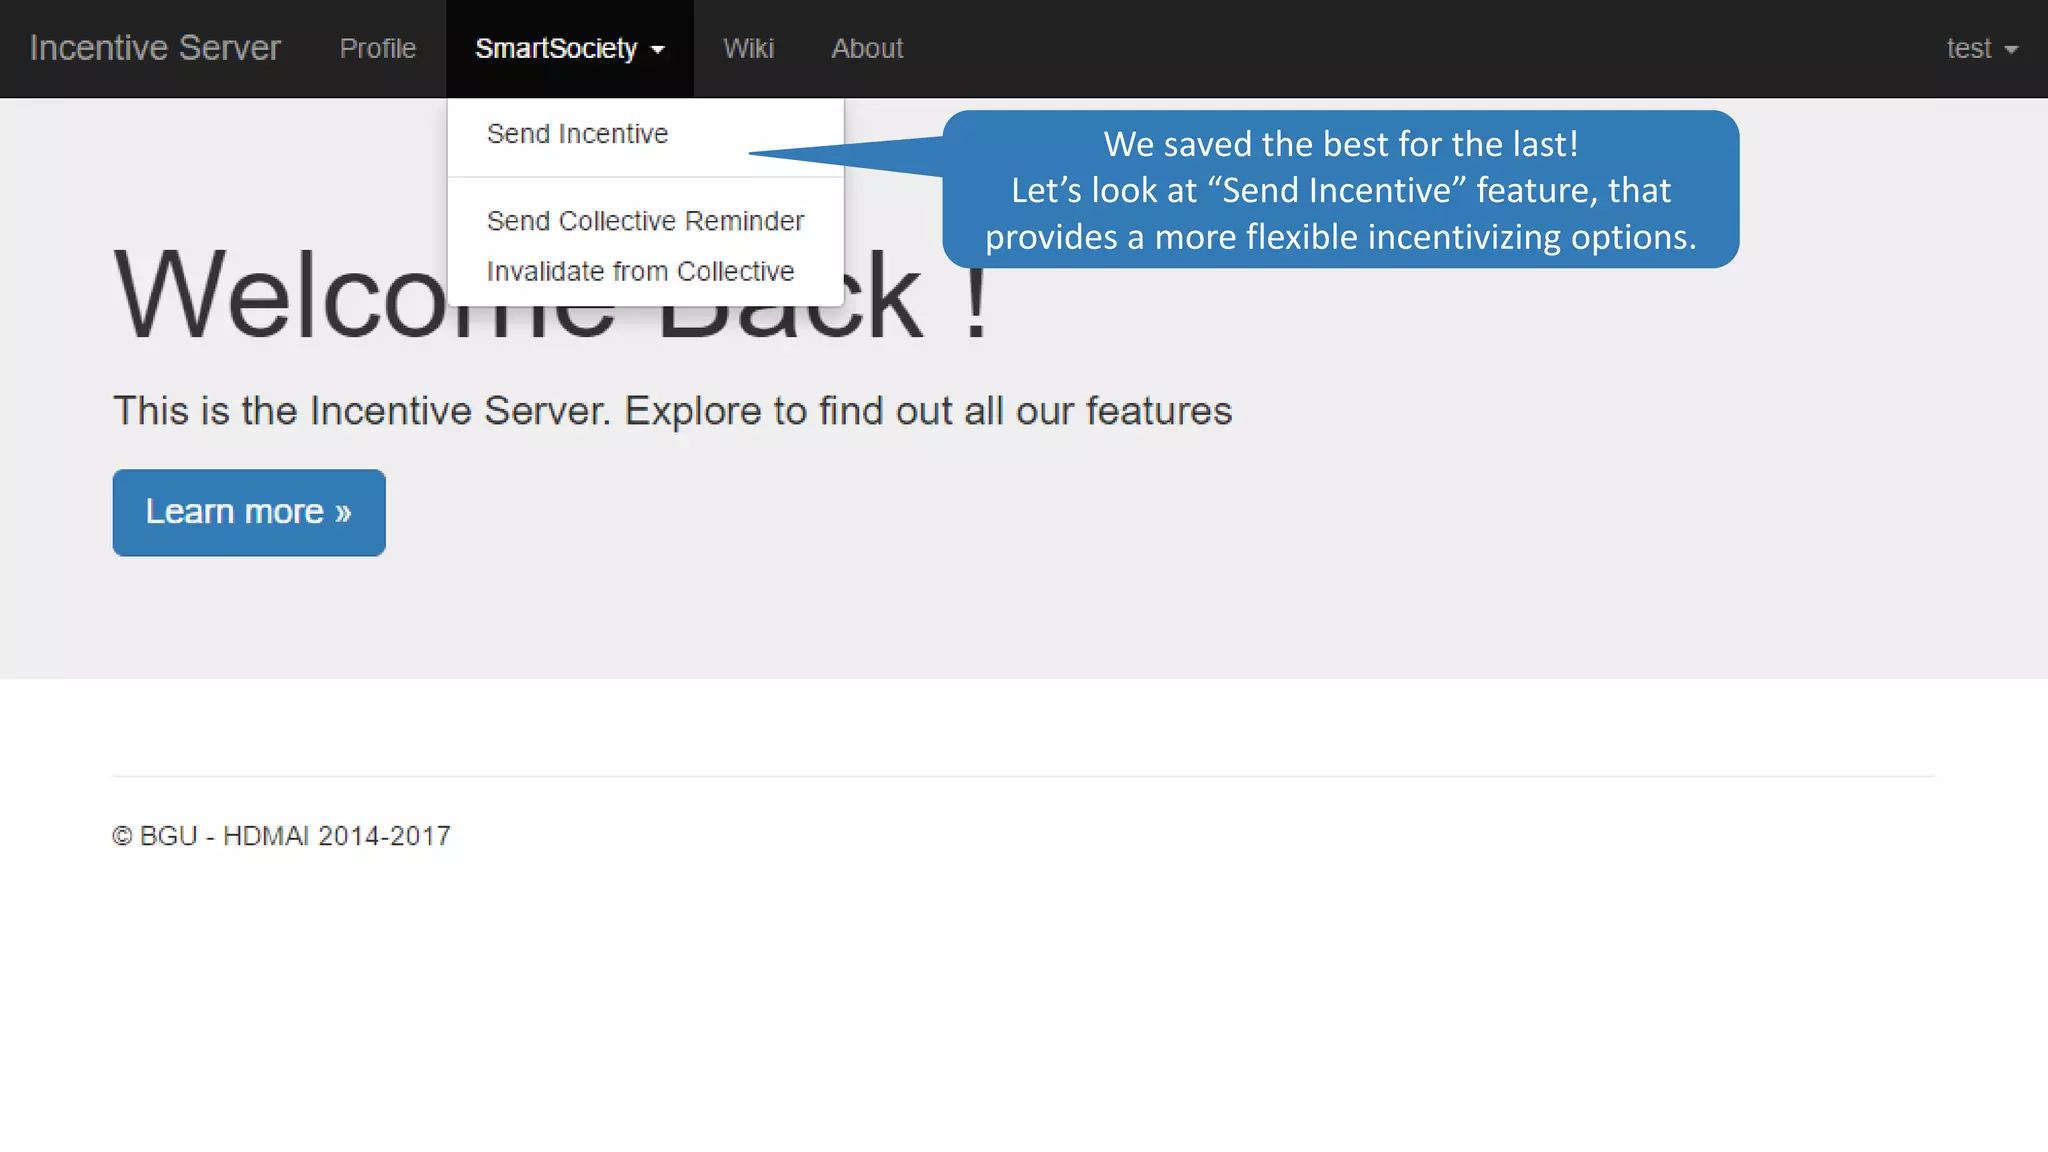Click the Welcome Back heading
Screen dimensions: 2048x1152
(280, 297)
